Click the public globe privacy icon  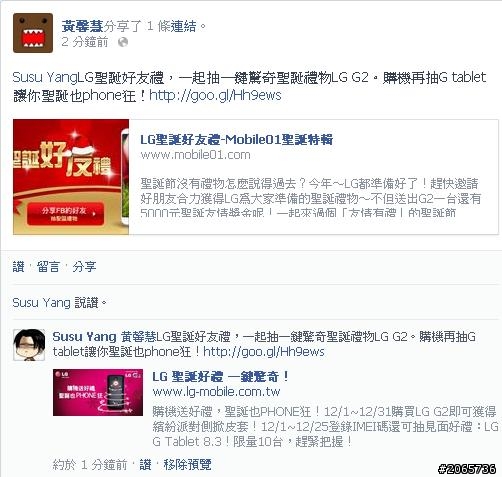coord(123,42)
